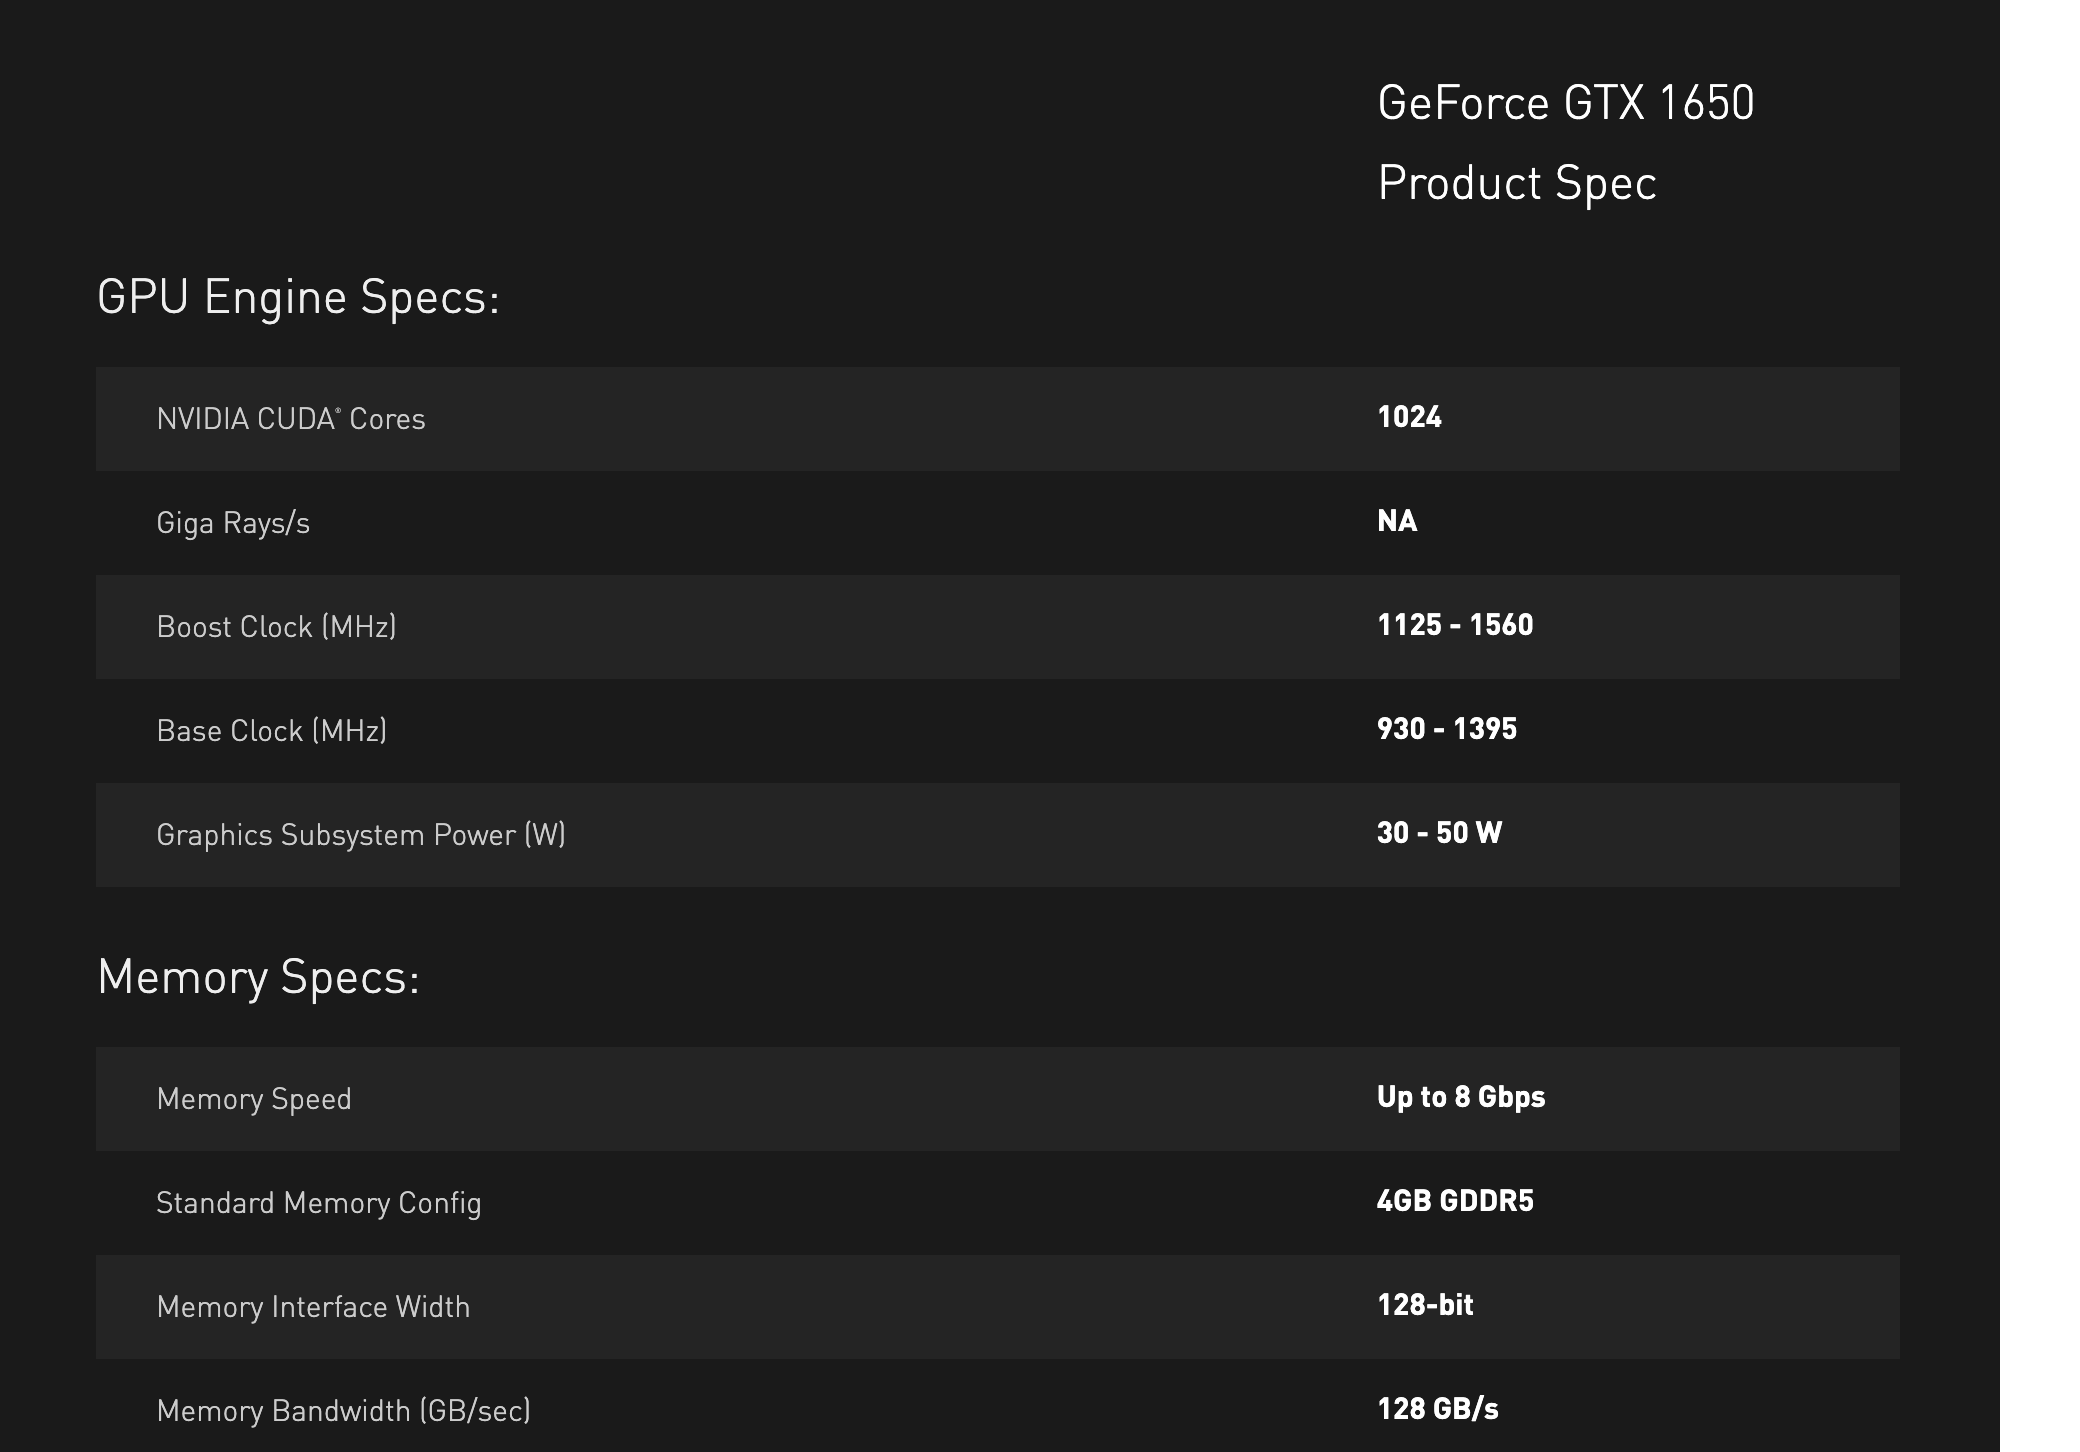Select the 'Boost Clock (MHz)' label
Viewport: 2080px width, 1452px height.
276,627
